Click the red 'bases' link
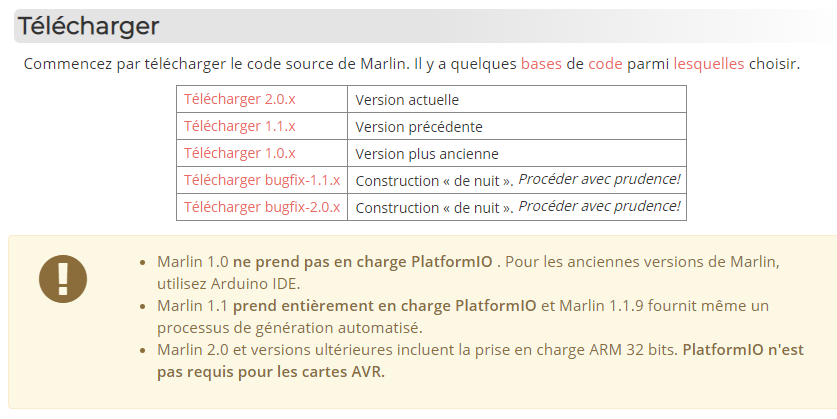The image size is (837, 419). [541, 64]
